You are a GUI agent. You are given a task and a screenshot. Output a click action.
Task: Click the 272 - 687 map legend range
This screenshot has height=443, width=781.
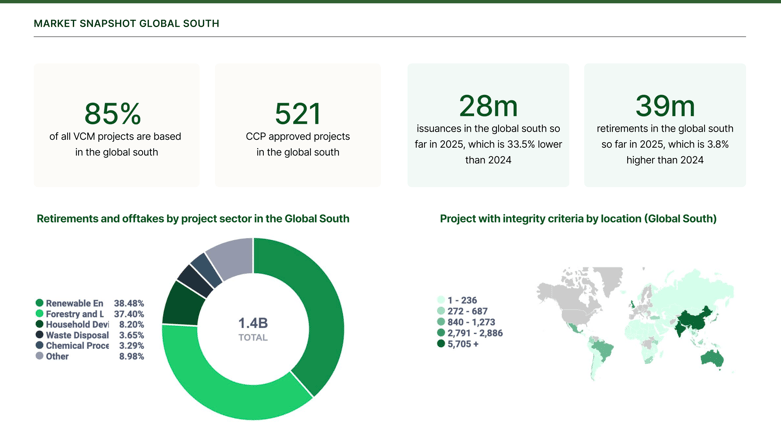(467, 311)
